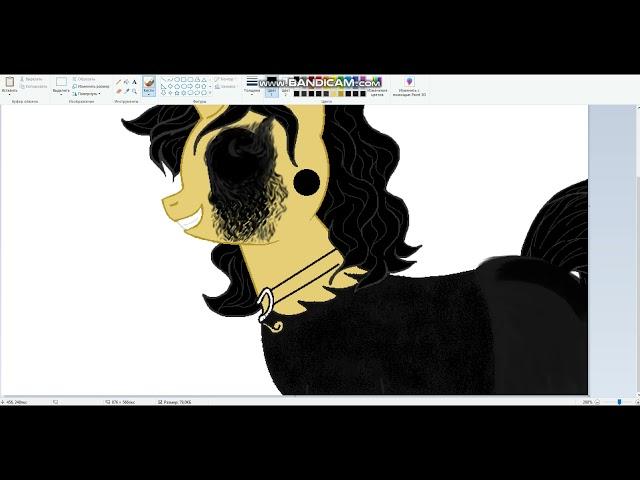Click the Paste clipboard icon
This screenshot has height=480, width=640.
[9, 82]
